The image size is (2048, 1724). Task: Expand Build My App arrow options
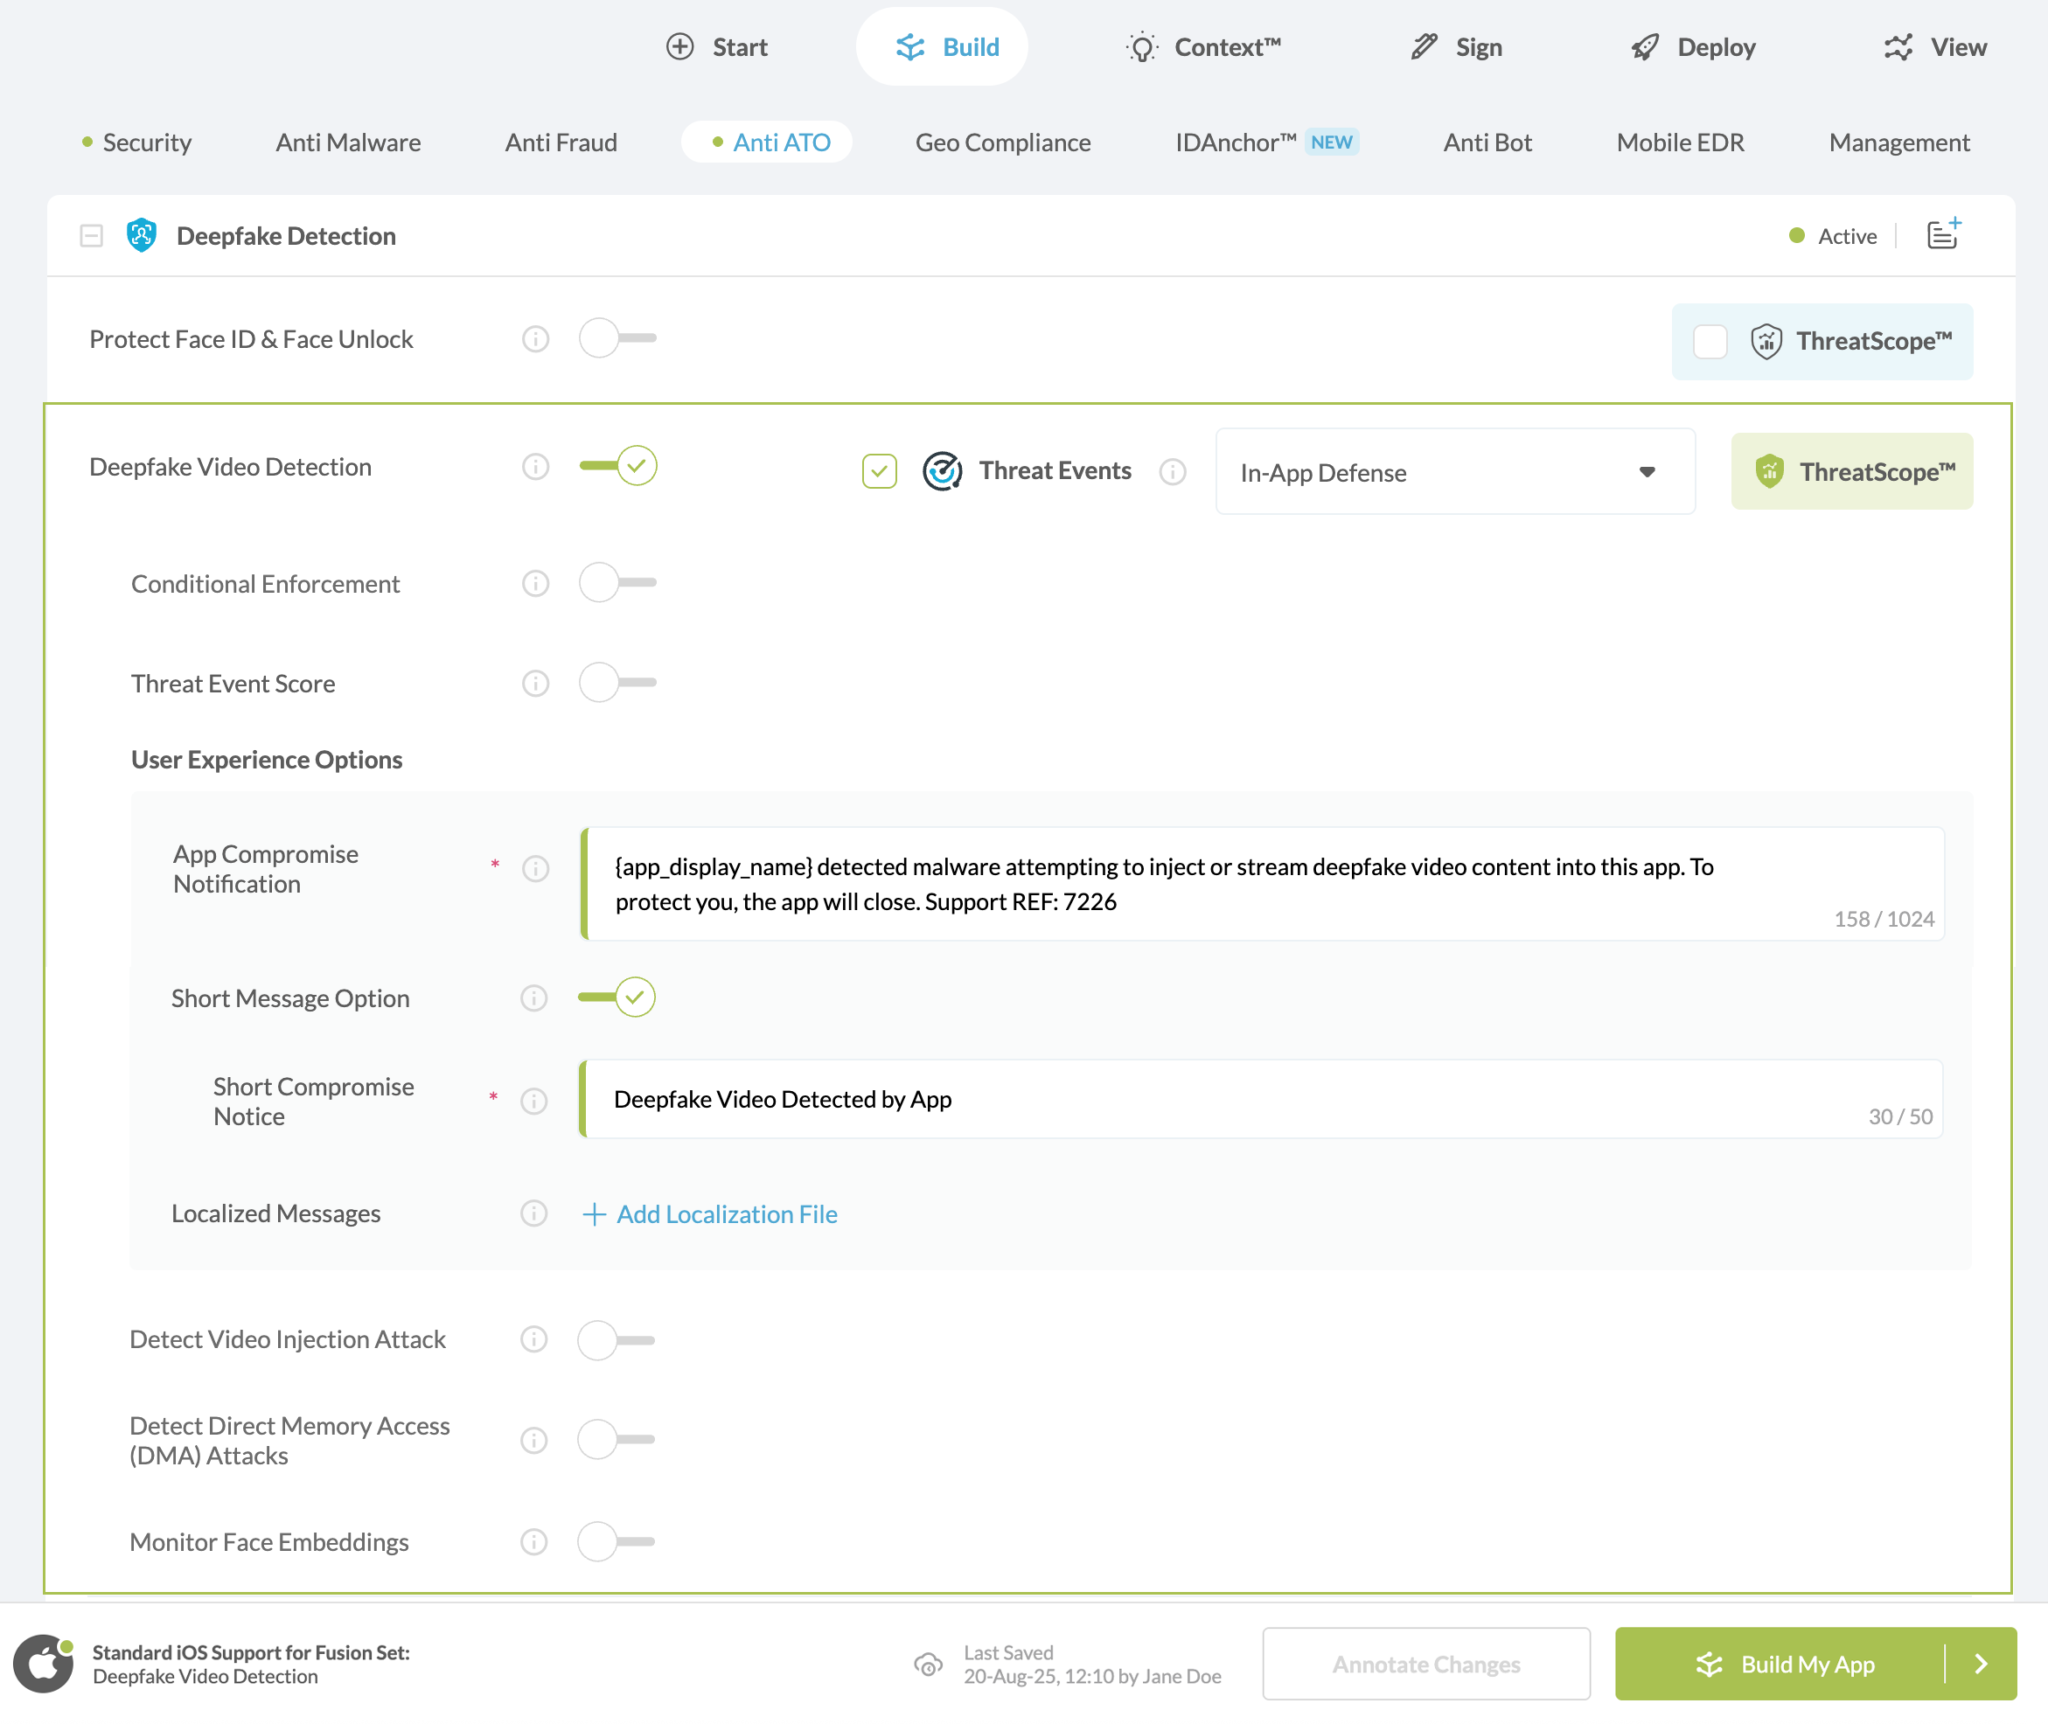coord(1981,1664)
